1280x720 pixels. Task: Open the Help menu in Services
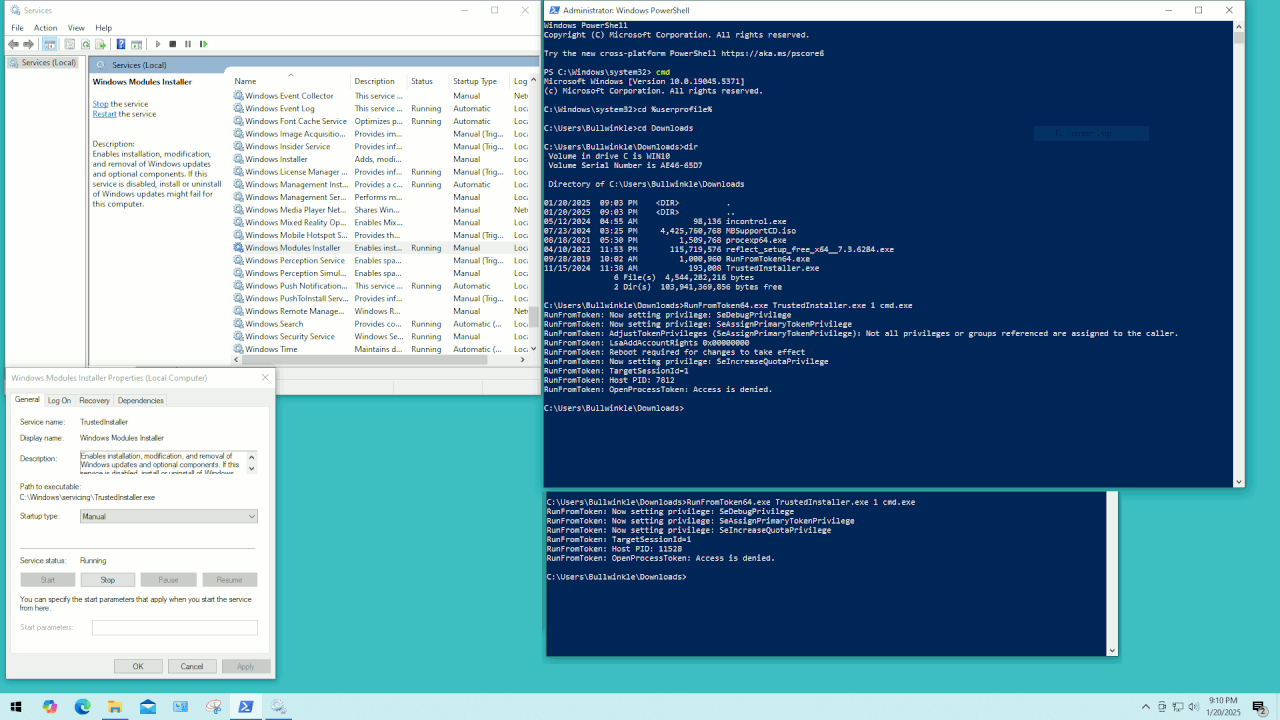point(104,28)
